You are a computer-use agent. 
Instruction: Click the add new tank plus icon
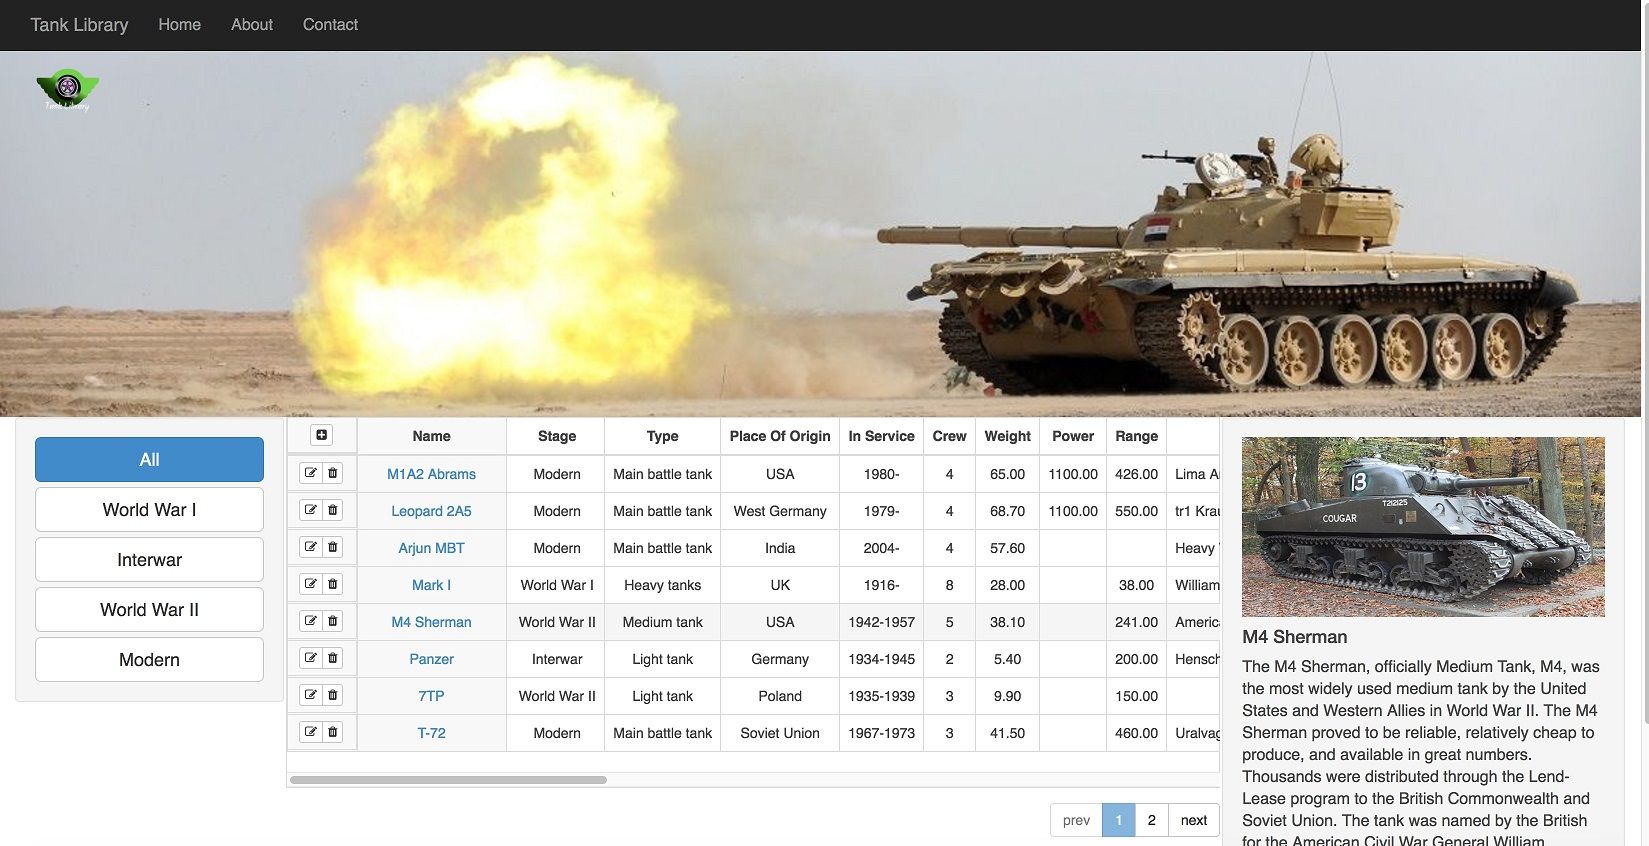tap(321, 435)
